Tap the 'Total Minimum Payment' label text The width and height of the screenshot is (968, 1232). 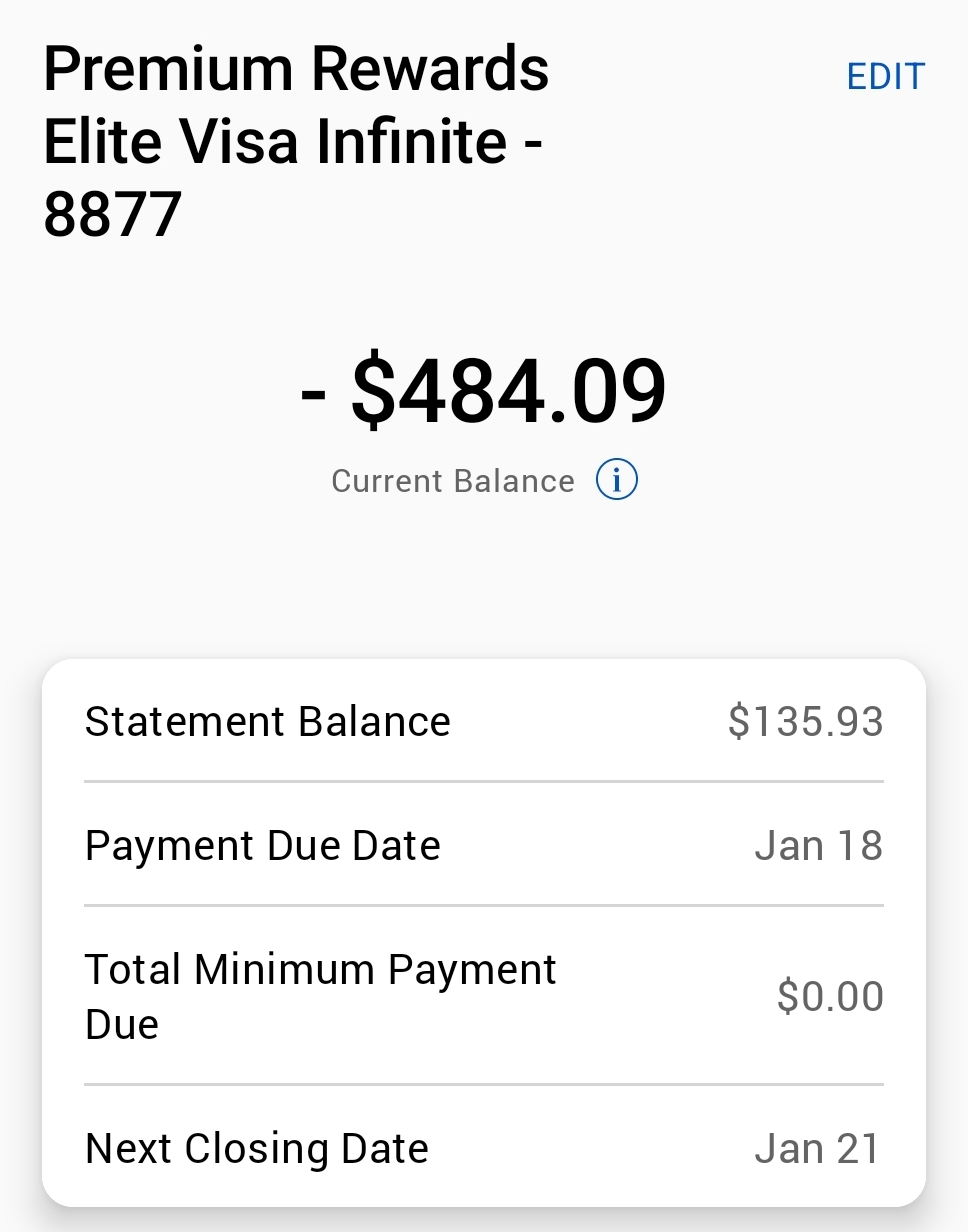320,970
